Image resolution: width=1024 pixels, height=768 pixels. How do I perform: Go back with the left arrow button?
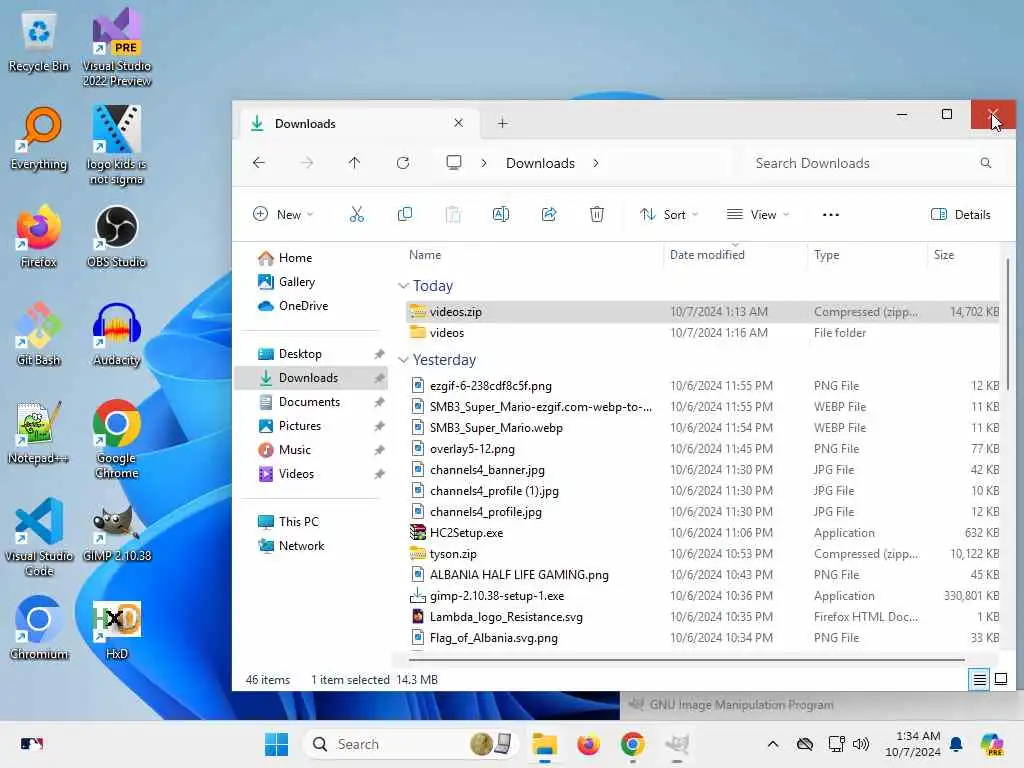[x=259, y=163]
